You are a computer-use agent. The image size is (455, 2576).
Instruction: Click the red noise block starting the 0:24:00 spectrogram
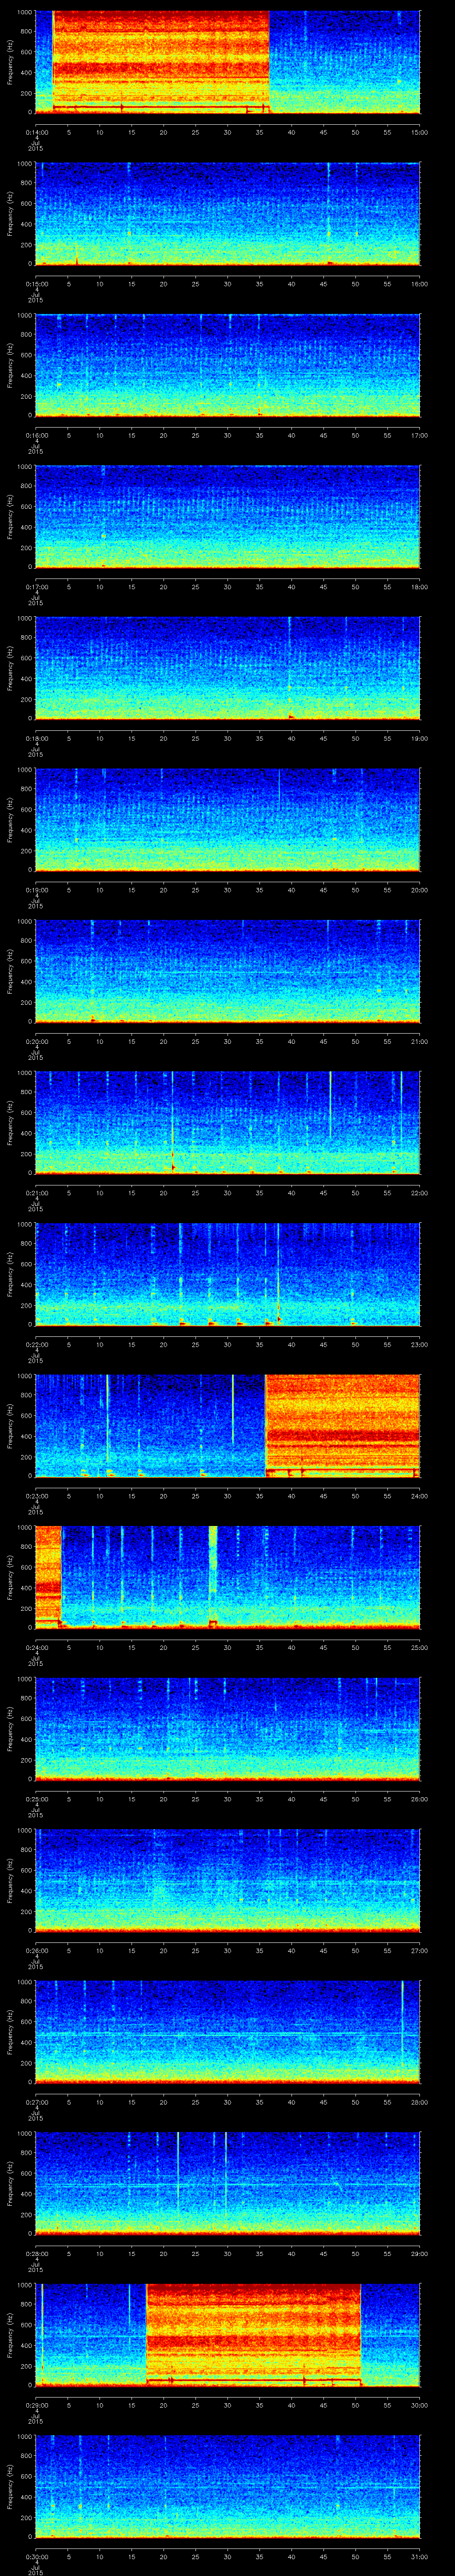point(49,1577)
